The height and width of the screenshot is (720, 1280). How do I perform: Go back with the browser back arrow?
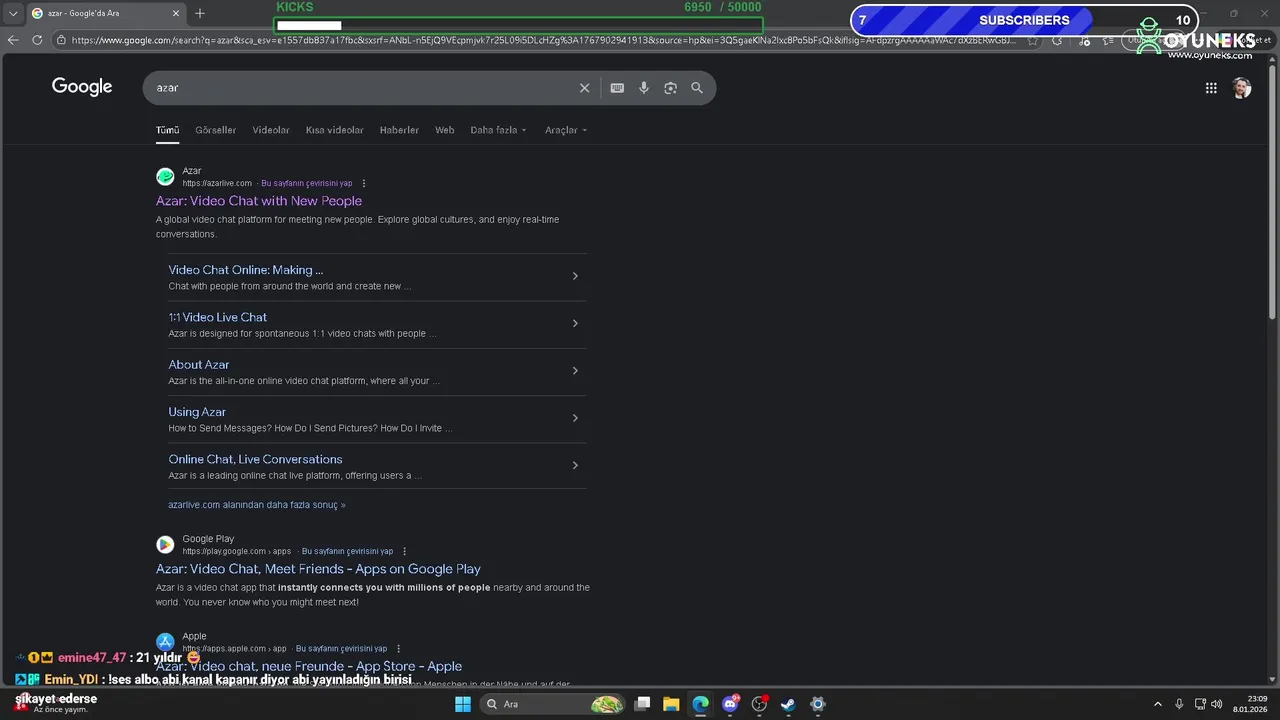(13, 40)
